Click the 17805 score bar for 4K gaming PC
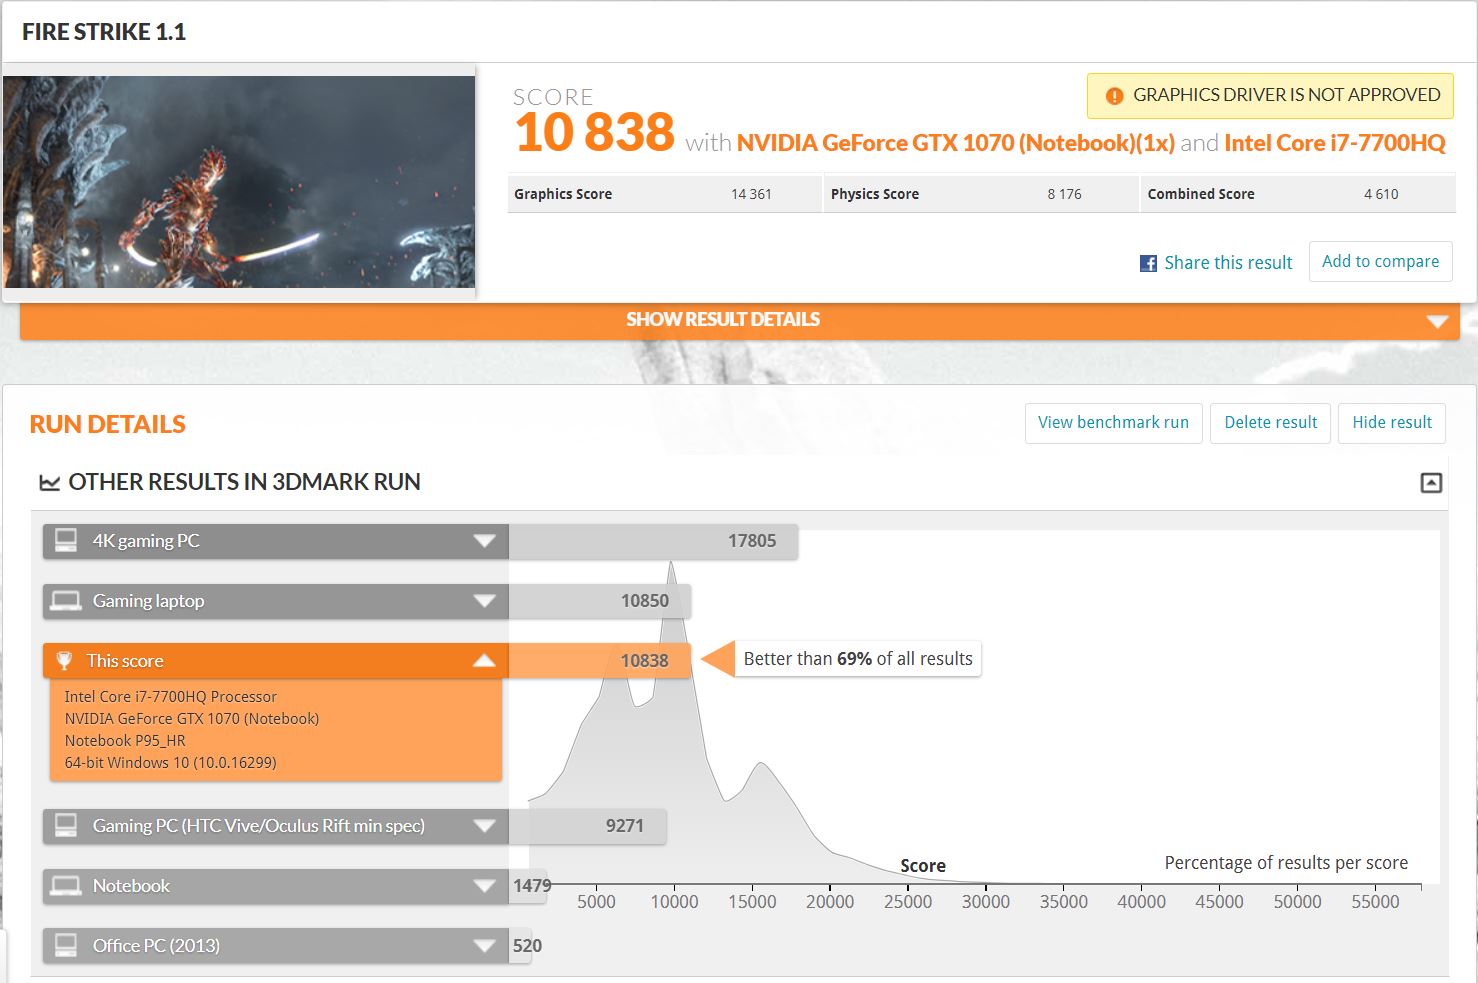The width and height of the screenshot is (1478, 983). (x=653, y=541)
